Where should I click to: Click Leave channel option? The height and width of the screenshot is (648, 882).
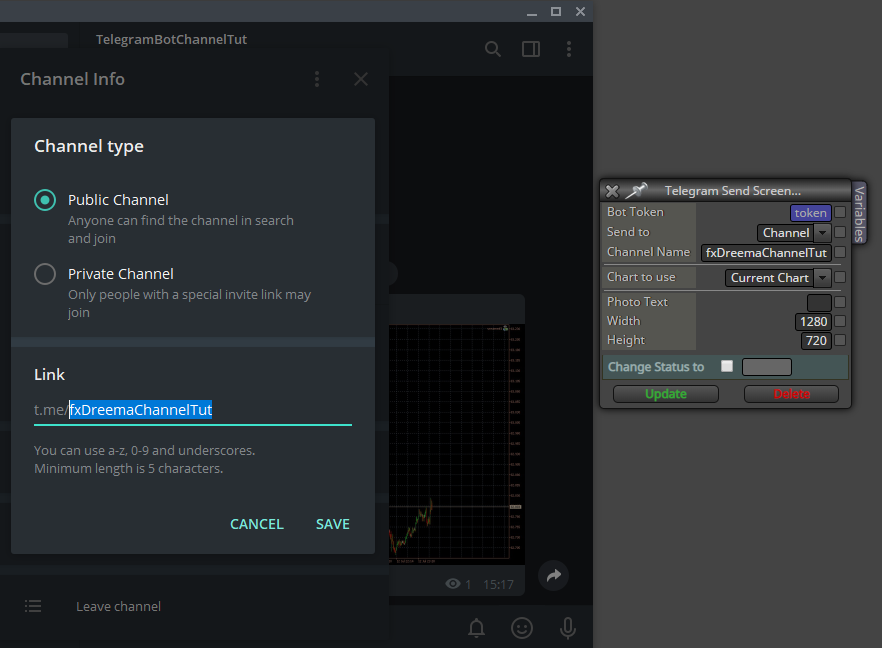[x=119, y=606]
